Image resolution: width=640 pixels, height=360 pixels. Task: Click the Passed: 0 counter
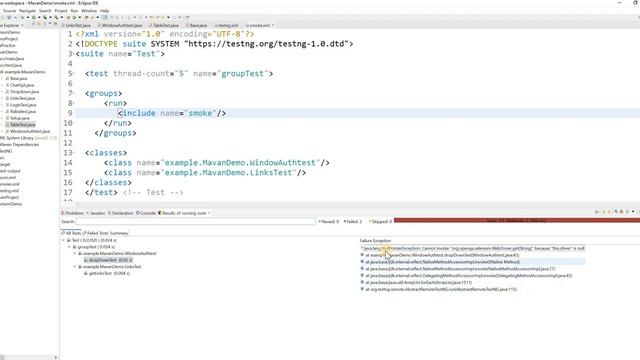coord(329,222)
